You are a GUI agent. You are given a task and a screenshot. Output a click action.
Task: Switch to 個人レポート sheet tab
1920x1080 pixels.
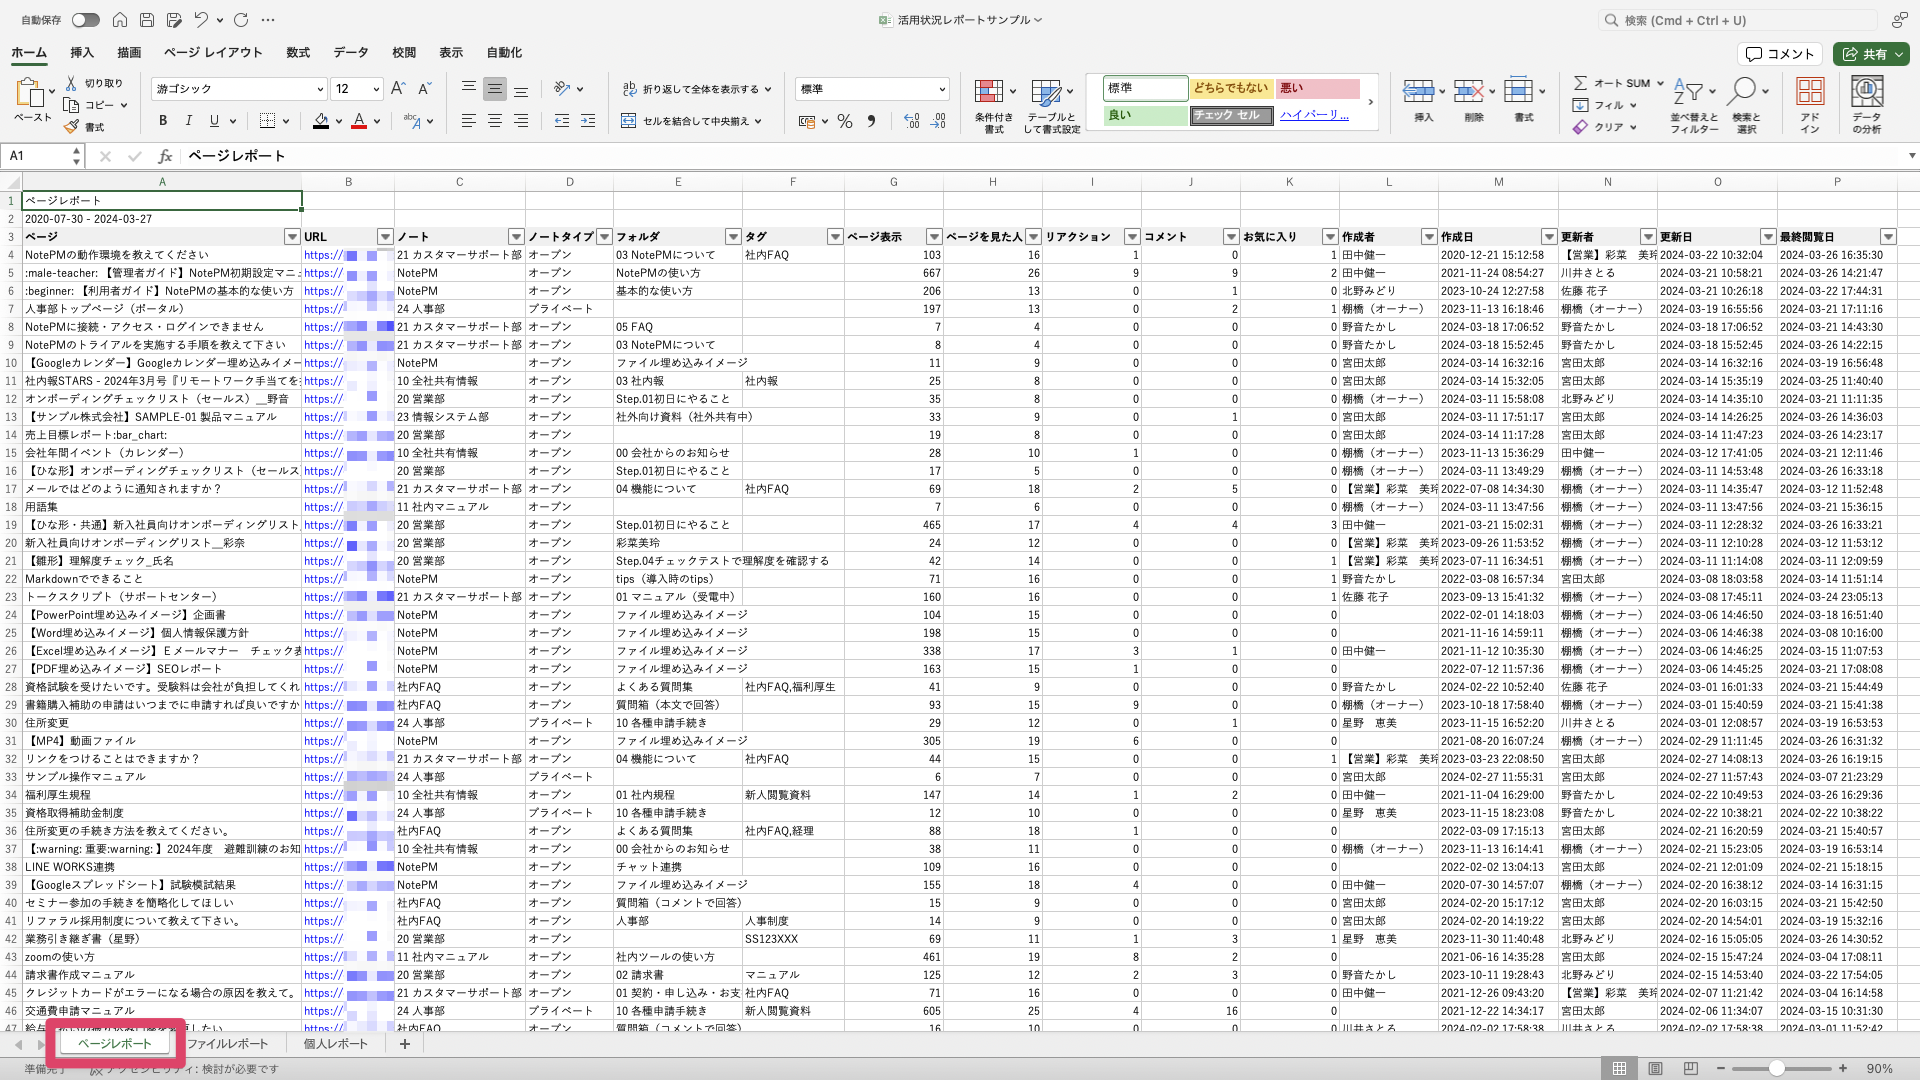click(x=336, y=1044)
